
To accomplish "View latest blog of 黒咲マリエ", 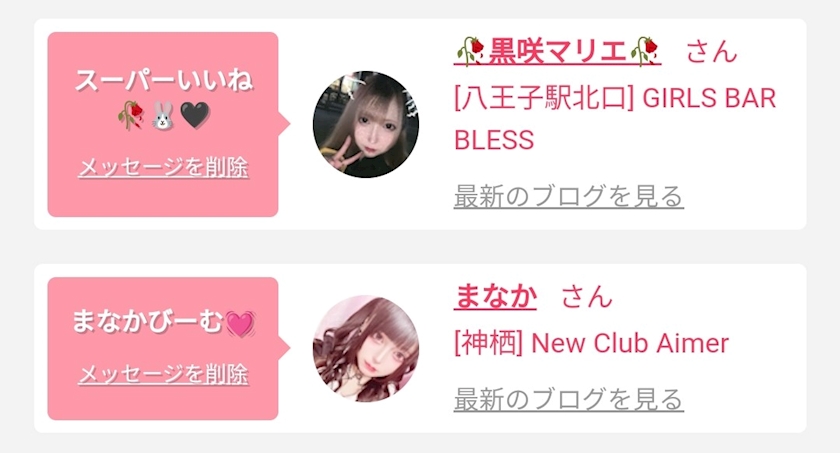I will coord(568,196).
